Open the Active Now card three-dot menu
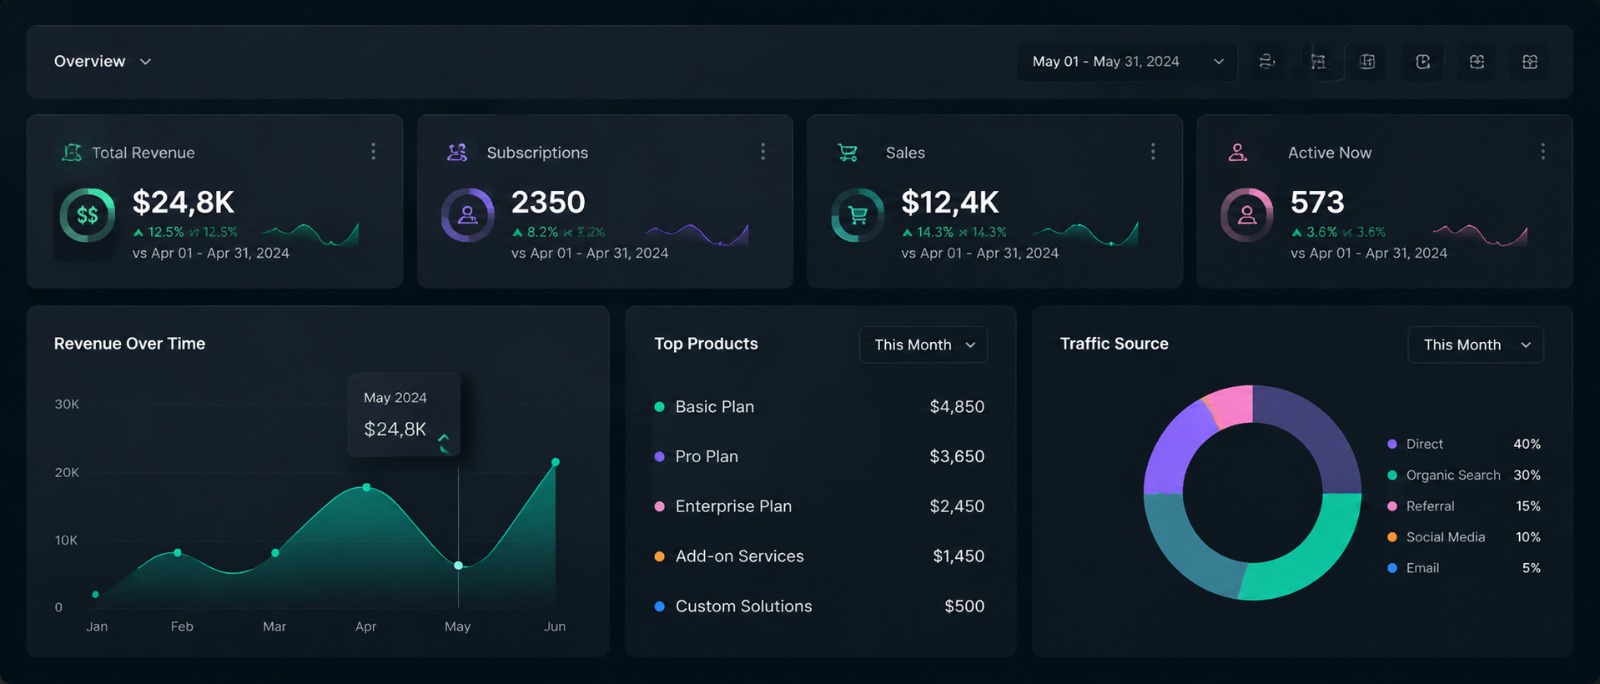The width and height of the screenshot is (1600, 684). coord(1543,151)
